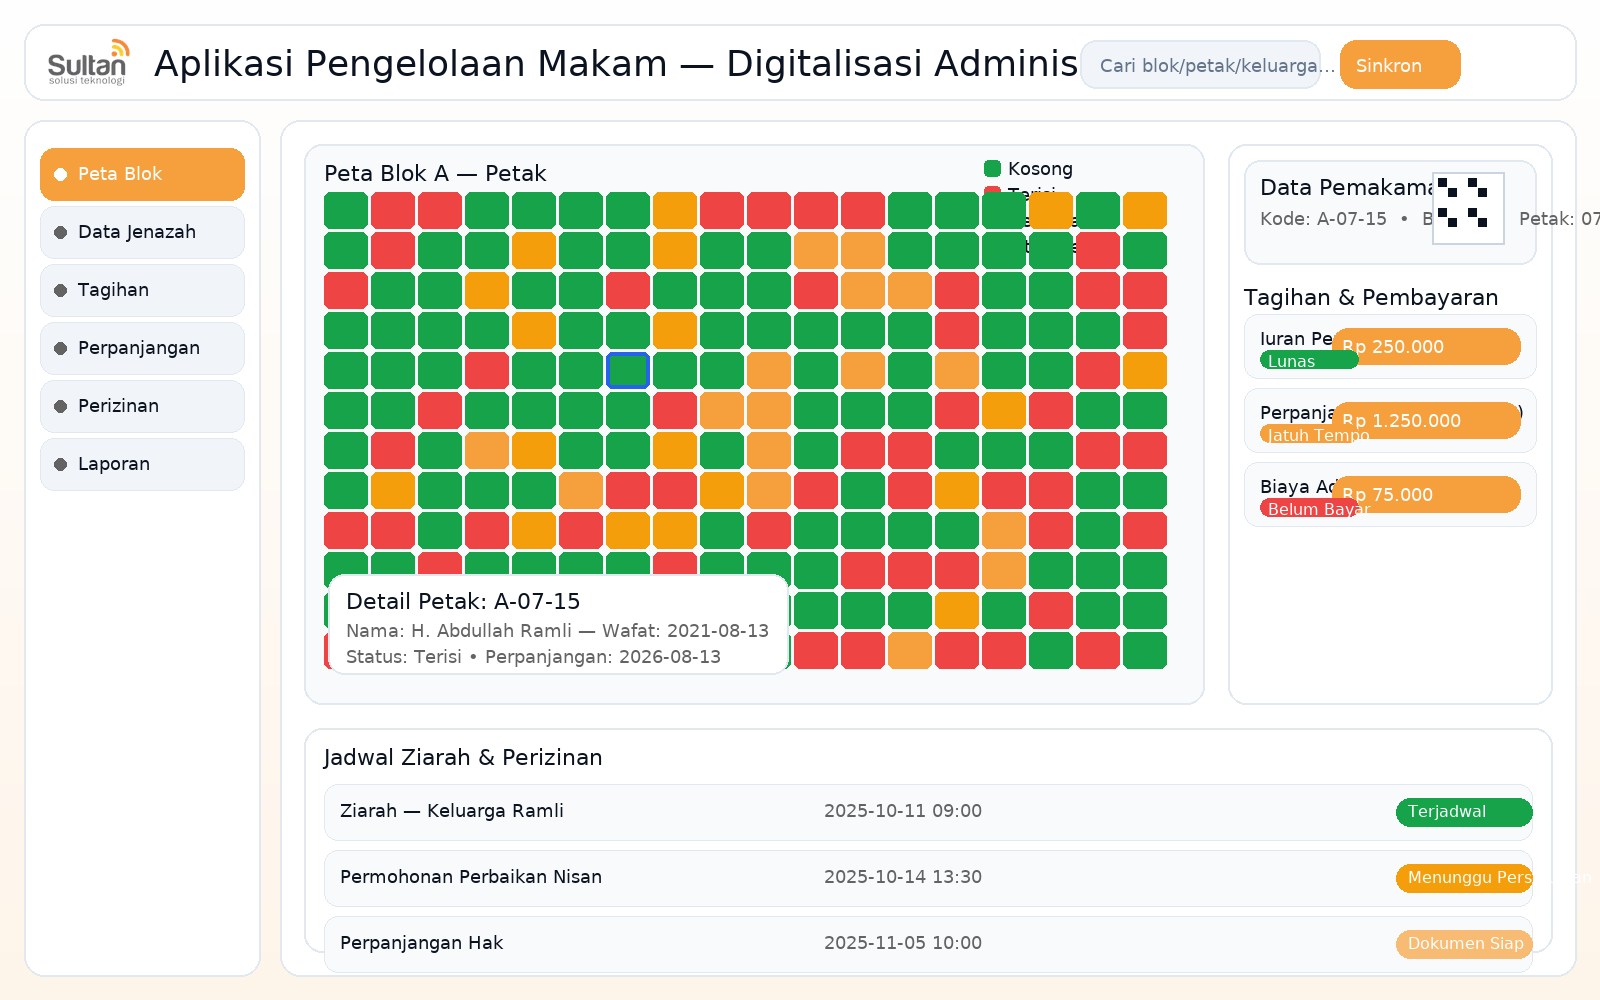Click the Data Jenazah sidebar icon
This screenshot has width=1600, height=1000.
pos(60,231)
